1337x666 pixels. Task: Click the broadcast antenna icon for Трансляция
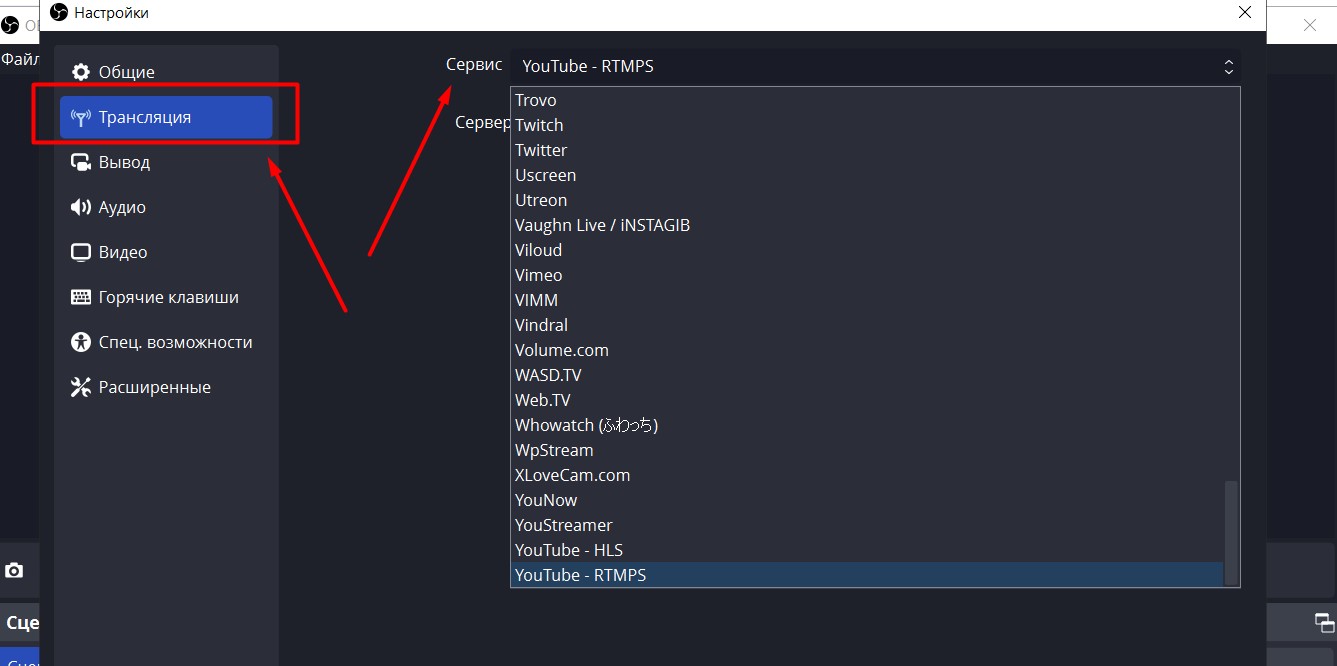pos(81,117)
